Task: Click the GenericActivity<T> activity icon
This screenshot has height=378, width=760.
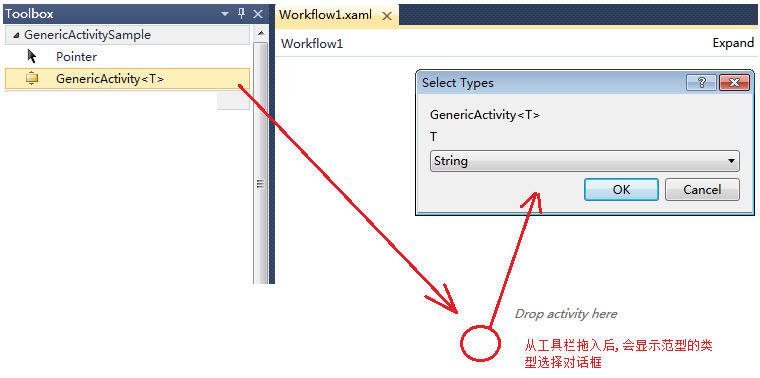Action: 32,79
